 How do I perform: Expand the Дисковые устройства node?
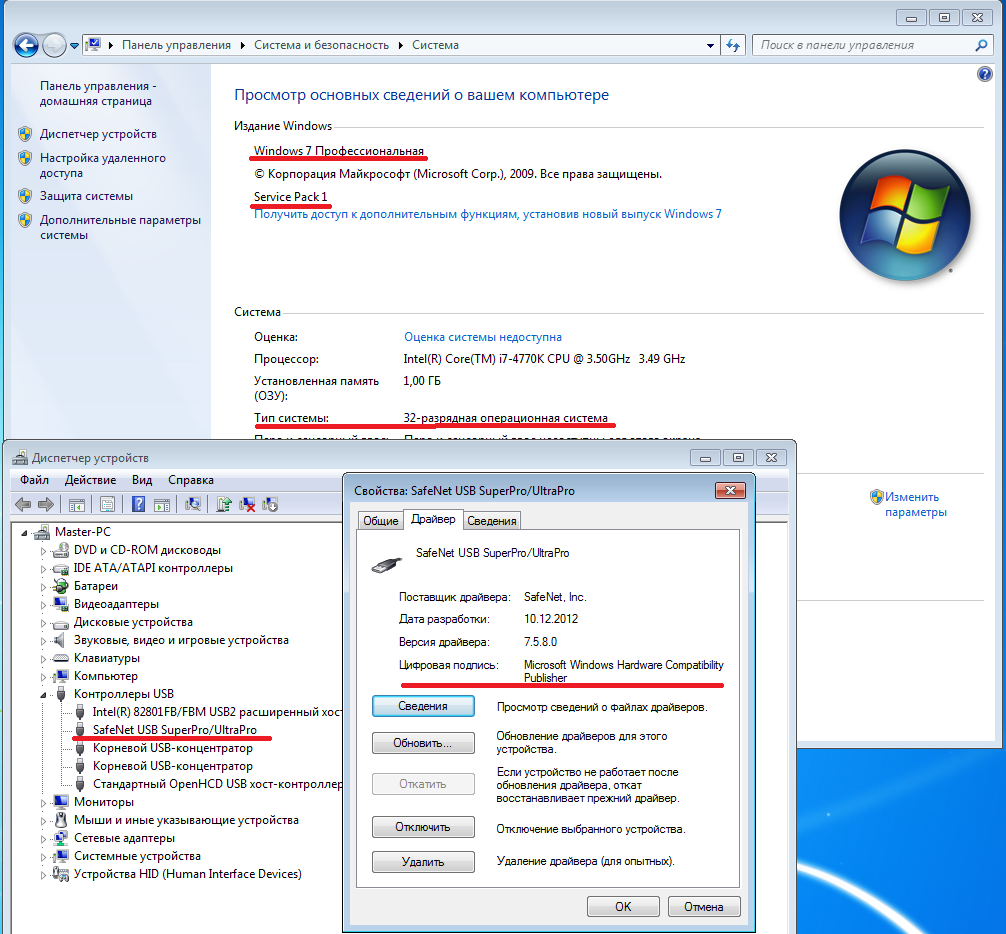tap(43, 622)
